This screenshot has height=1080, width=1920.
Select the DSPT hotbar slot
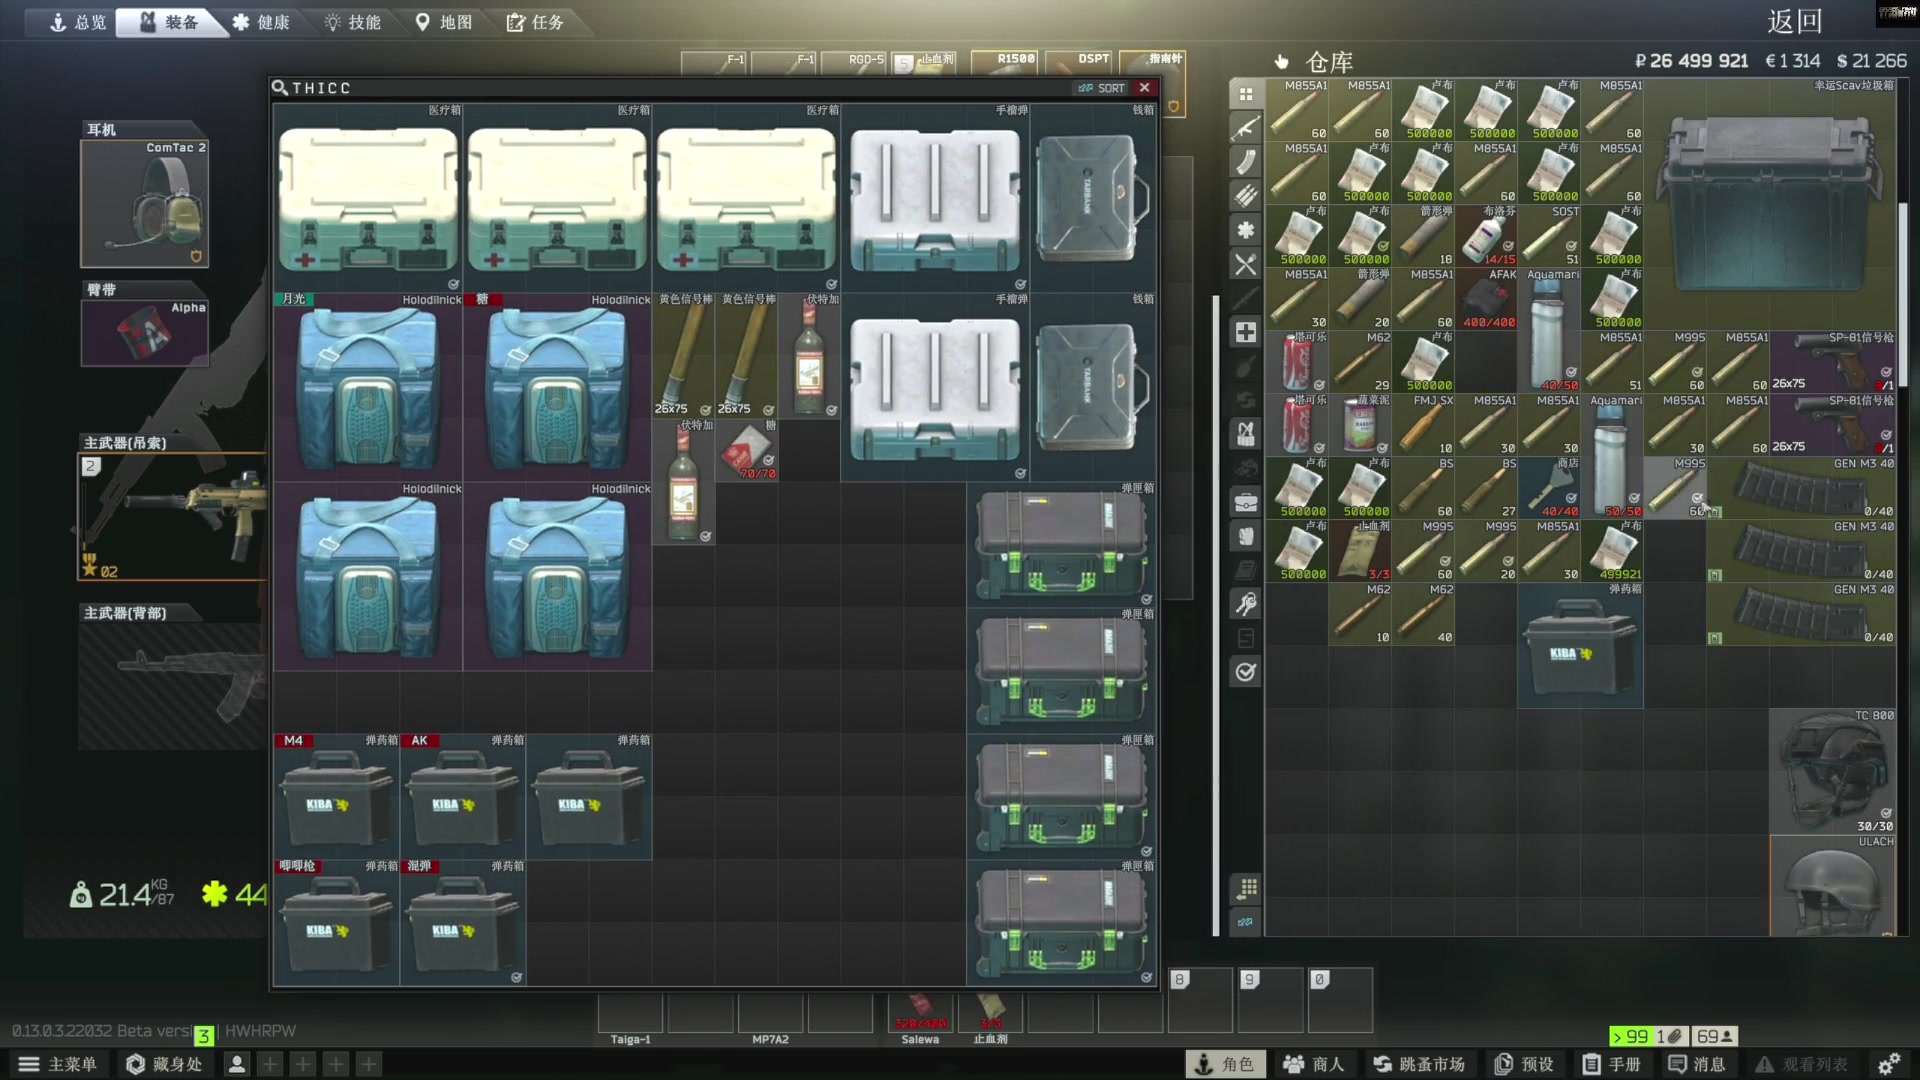[1080, 63]
